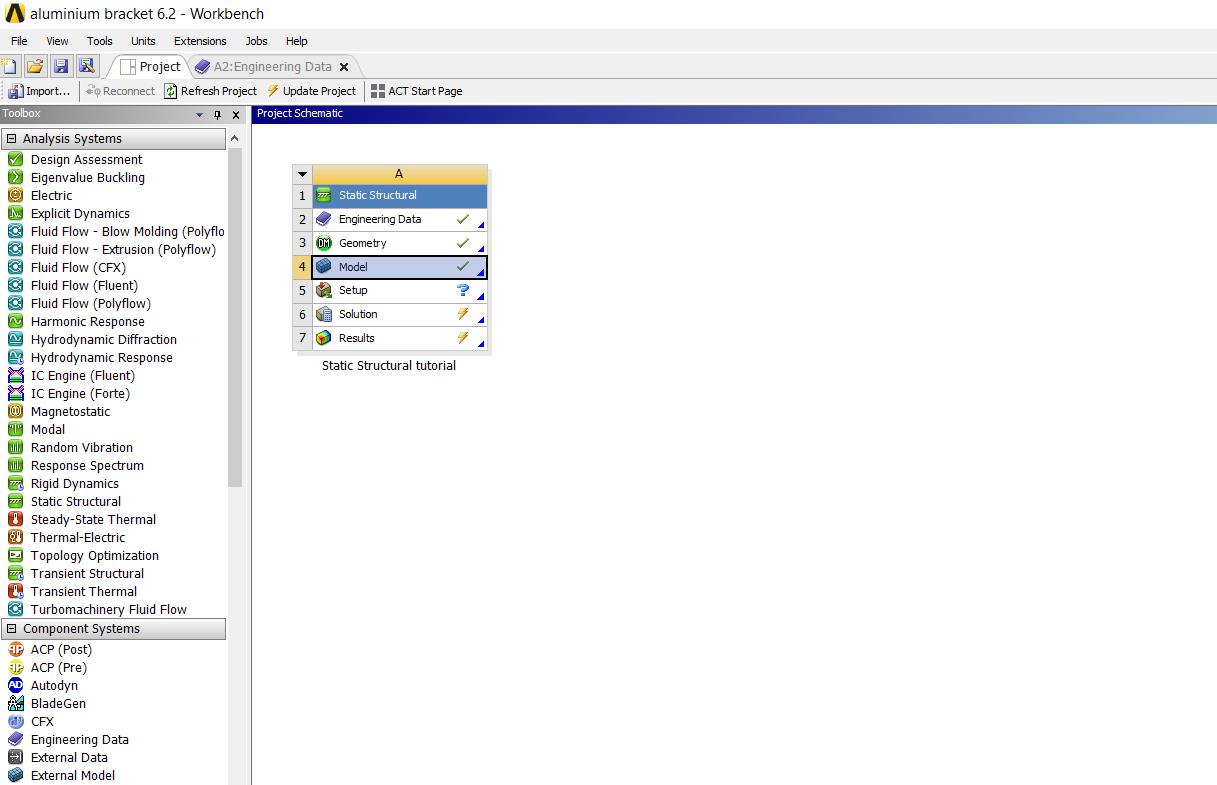Image resolution: width=1217 pixels, height=785 pixels.
Task: Click the Toolbox vertical scrollbar thumb
Action: point(235,317)
